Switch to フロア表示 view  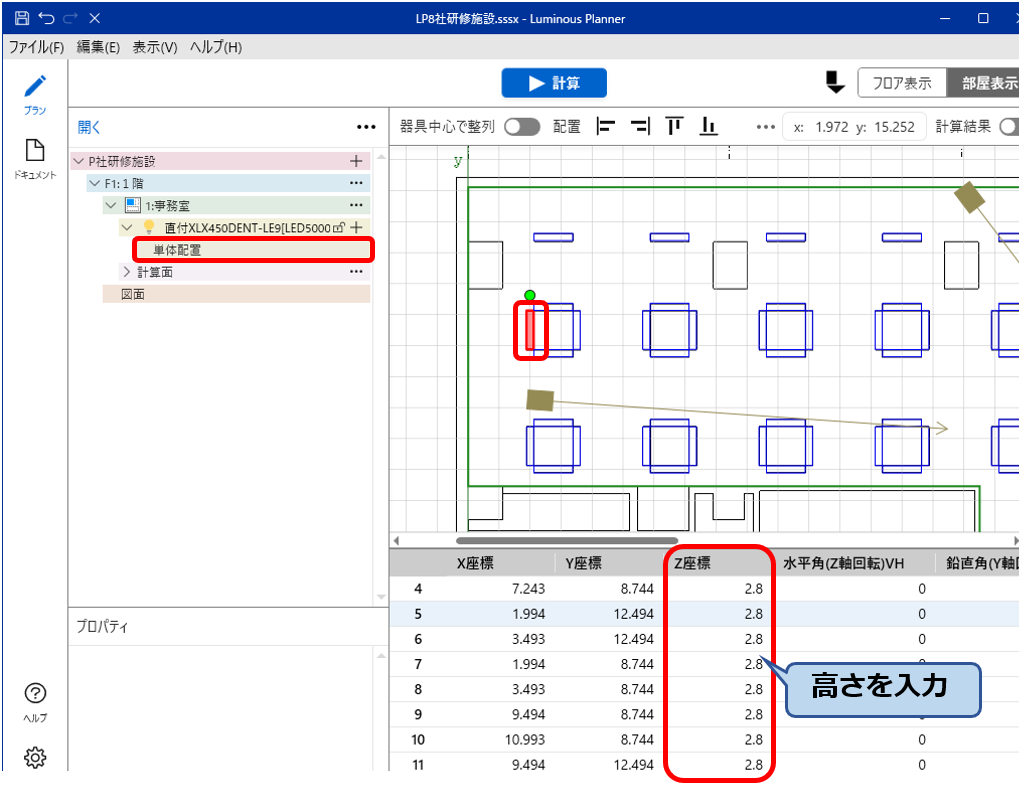point(902,83)
